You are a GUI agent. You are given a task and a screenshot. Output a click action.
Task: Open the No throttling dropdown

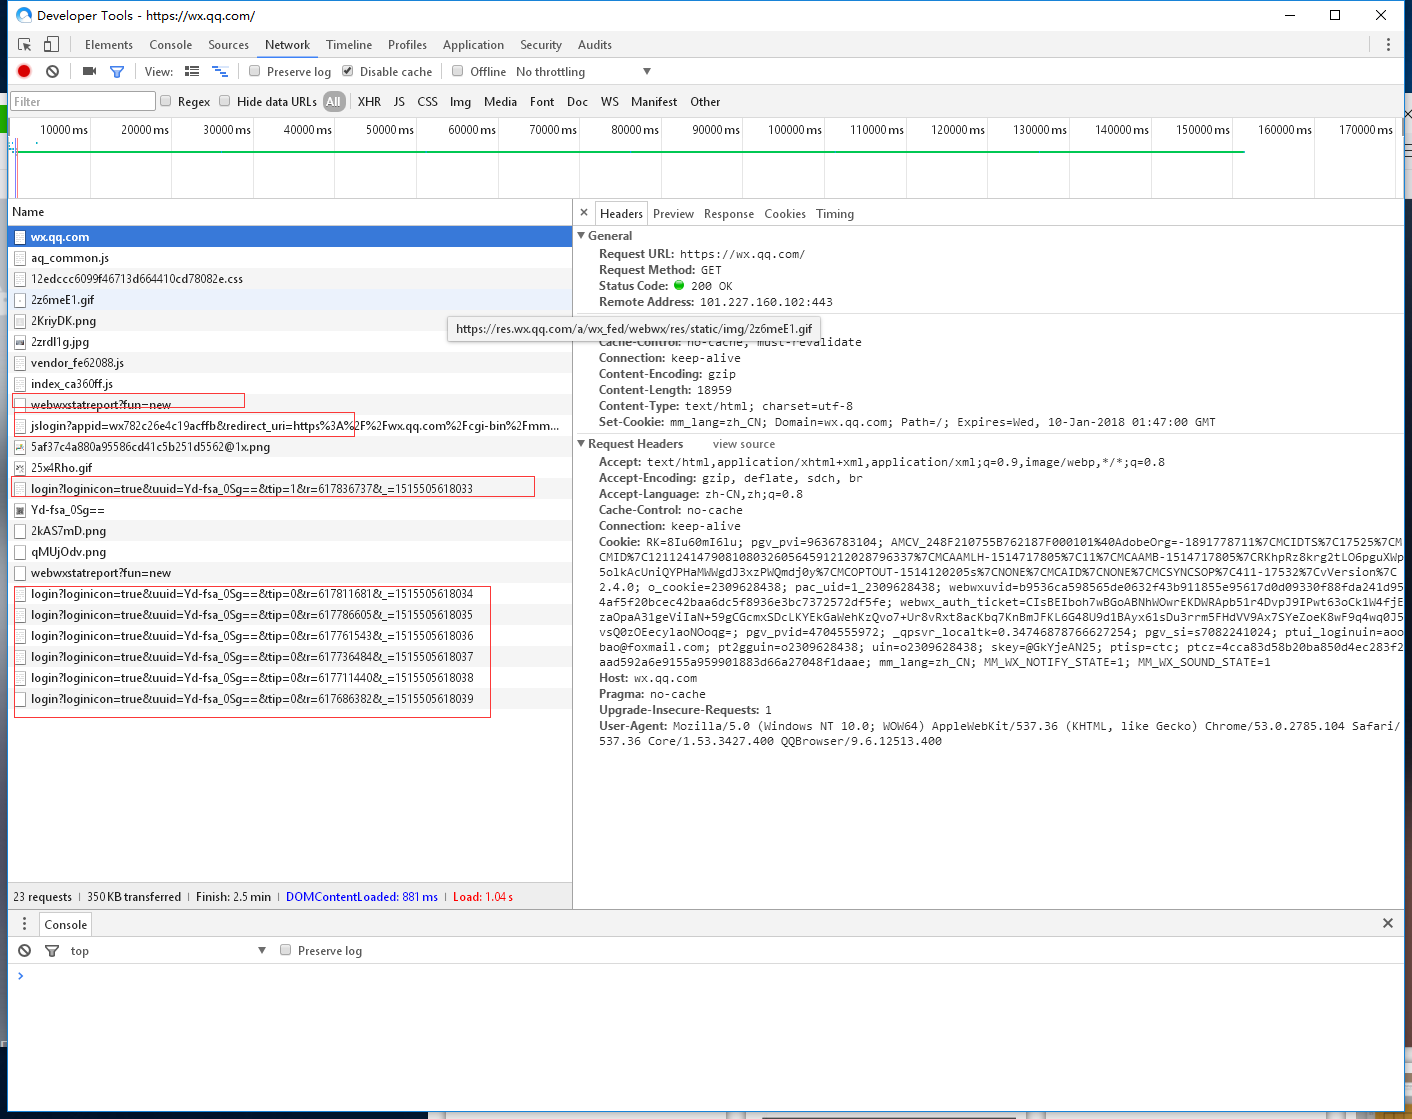coord(584,72)
